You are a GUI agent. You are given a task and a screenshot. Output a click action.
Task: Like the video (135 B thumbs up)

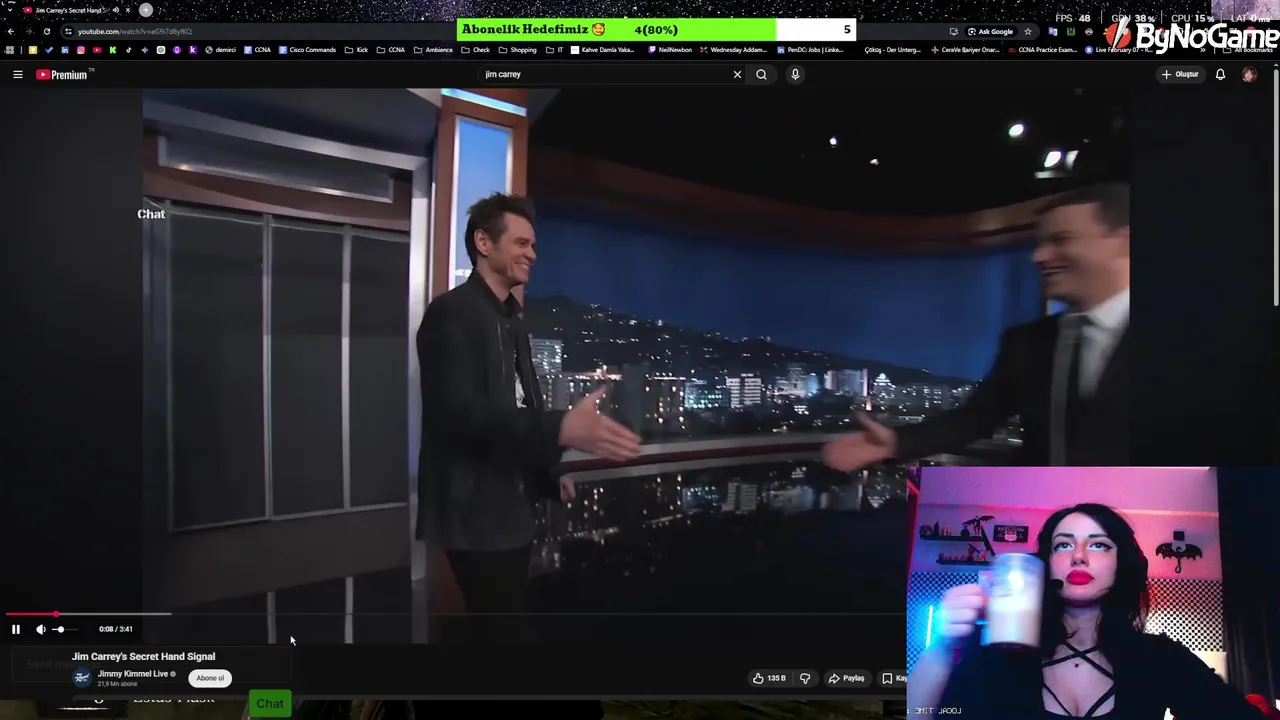(769, 678)
